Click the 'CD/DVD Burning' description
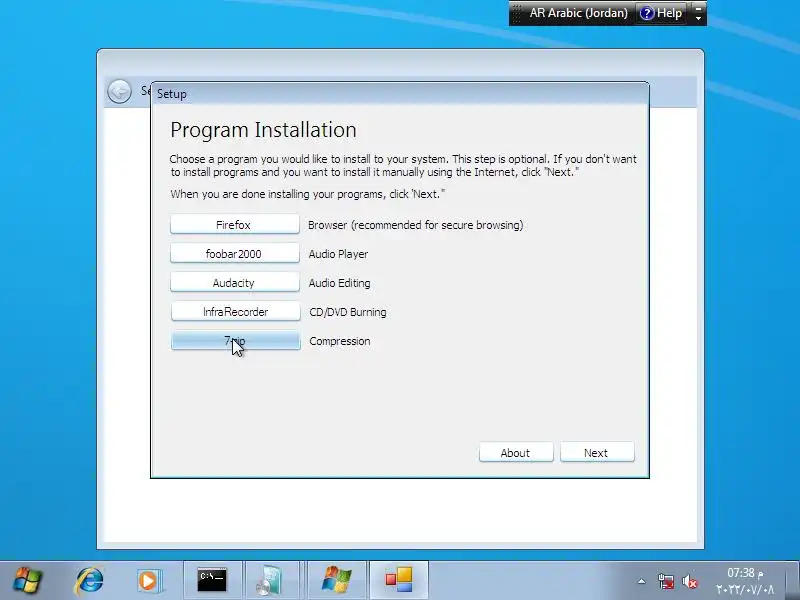Screen dimensions: 800x600 click(347, 312)
